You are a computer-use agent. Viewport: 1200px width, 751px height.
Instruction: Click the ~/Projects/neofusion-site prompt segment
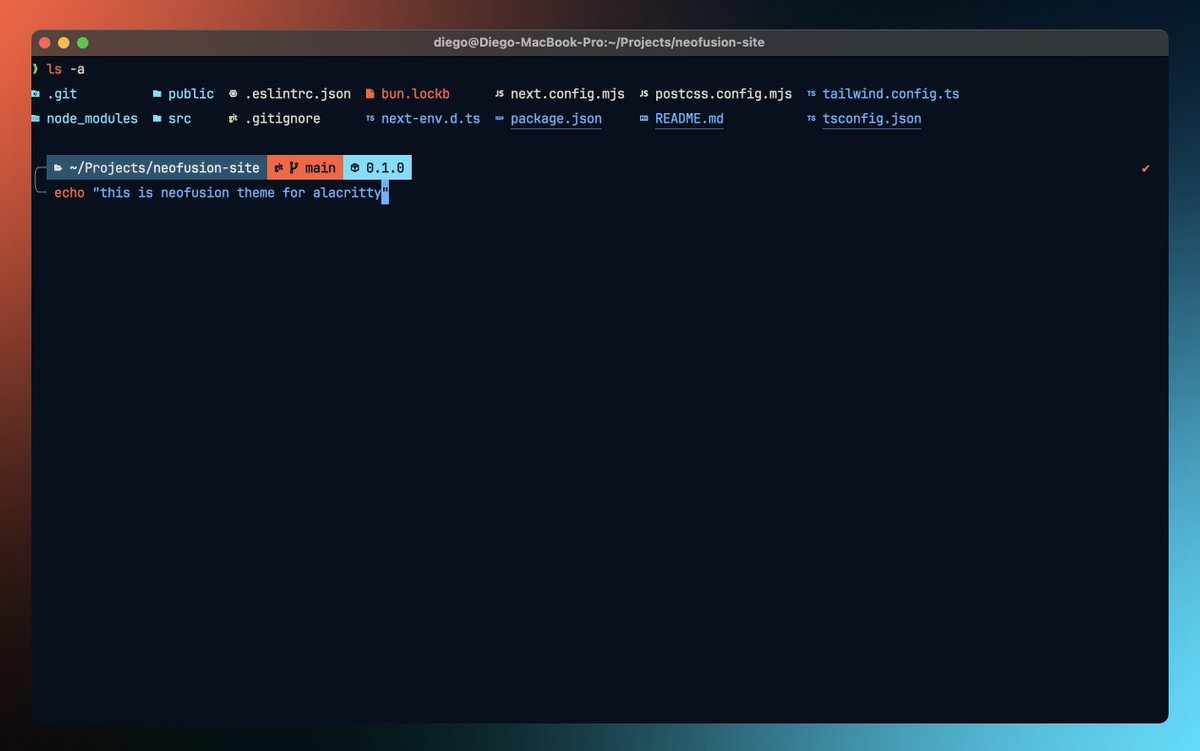[x=157, y=168]
